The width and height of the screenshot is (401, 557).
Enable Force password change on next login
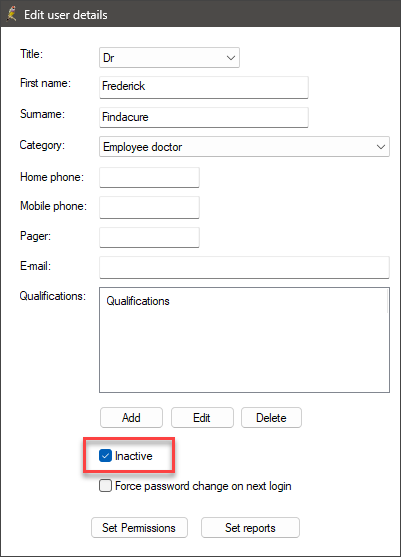pos(105,486)
